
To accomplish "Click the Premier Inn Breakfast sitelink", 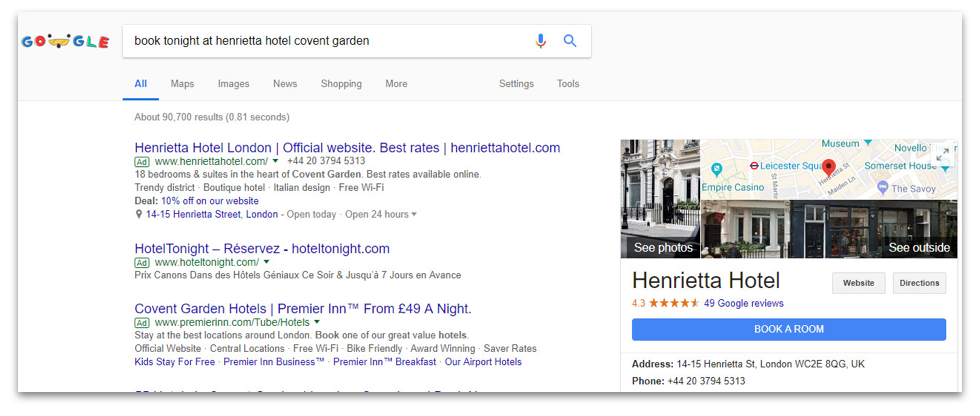I will [384, 362].
